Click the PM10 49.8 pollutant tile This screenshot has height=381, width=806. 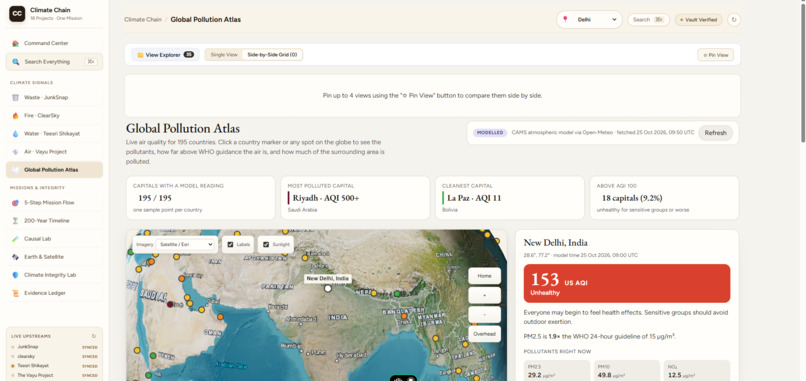point(627,371)
